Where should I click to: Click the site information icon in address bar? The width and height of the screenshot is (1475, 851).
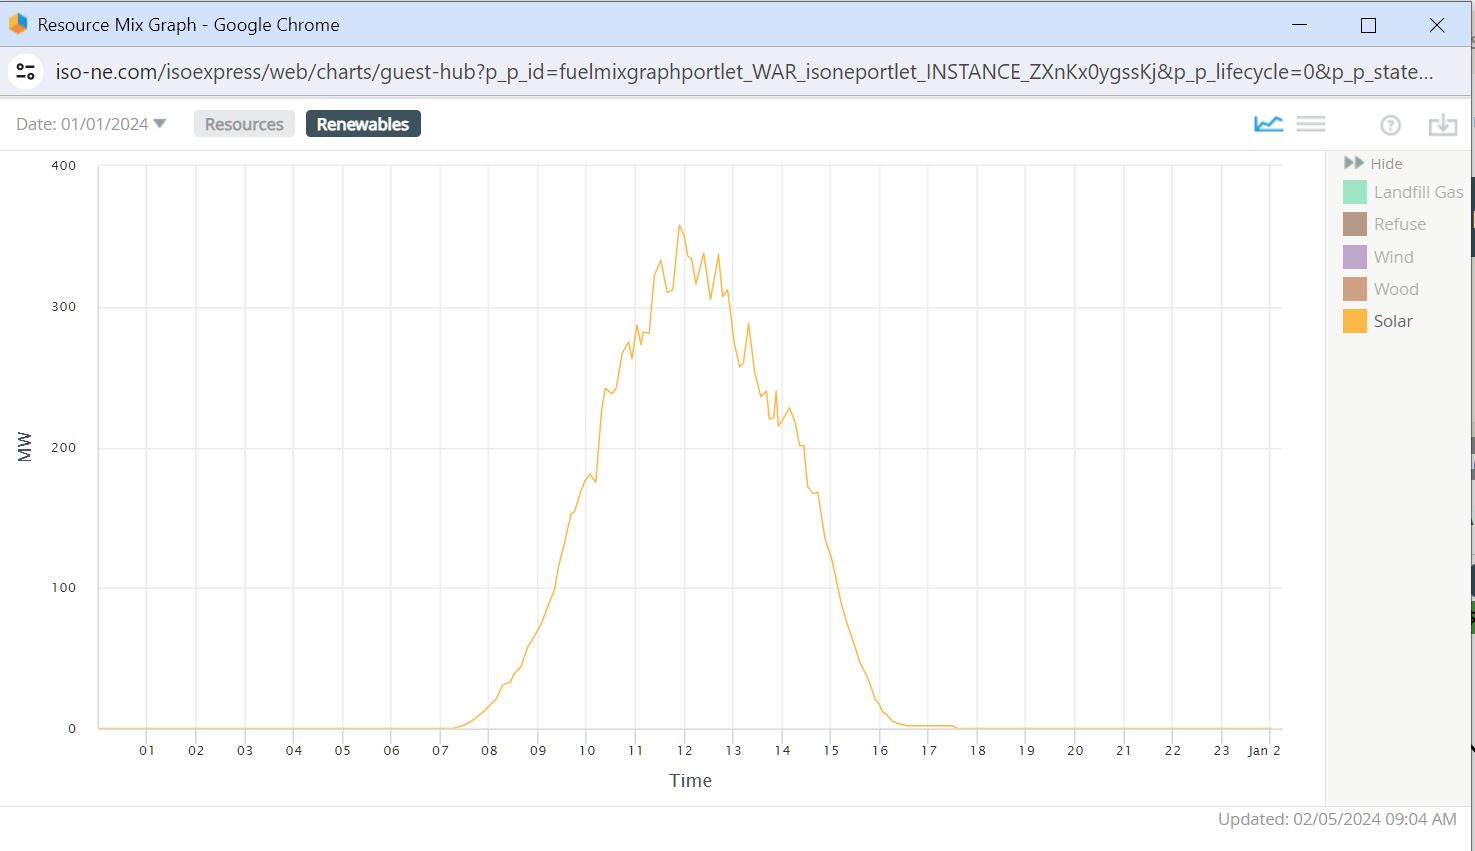pyautogui.click(x=26, y=72)
